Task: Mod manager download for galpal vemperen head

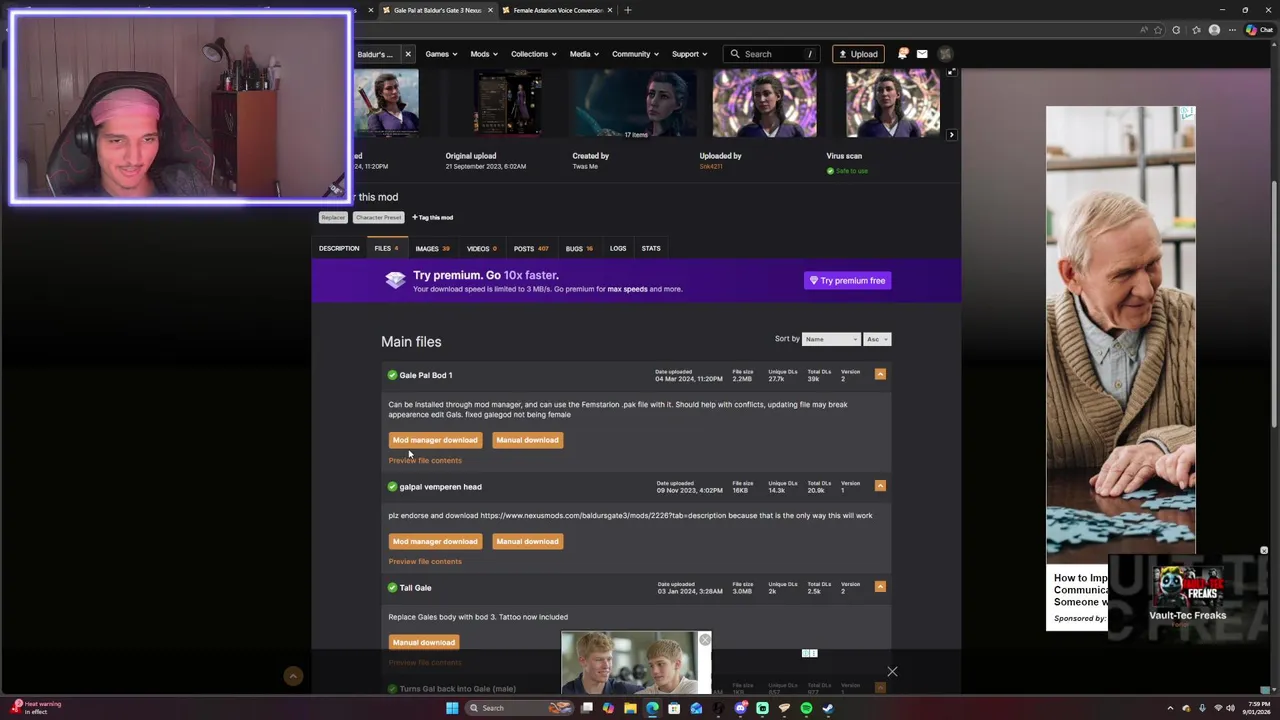Action: point(435,541)
